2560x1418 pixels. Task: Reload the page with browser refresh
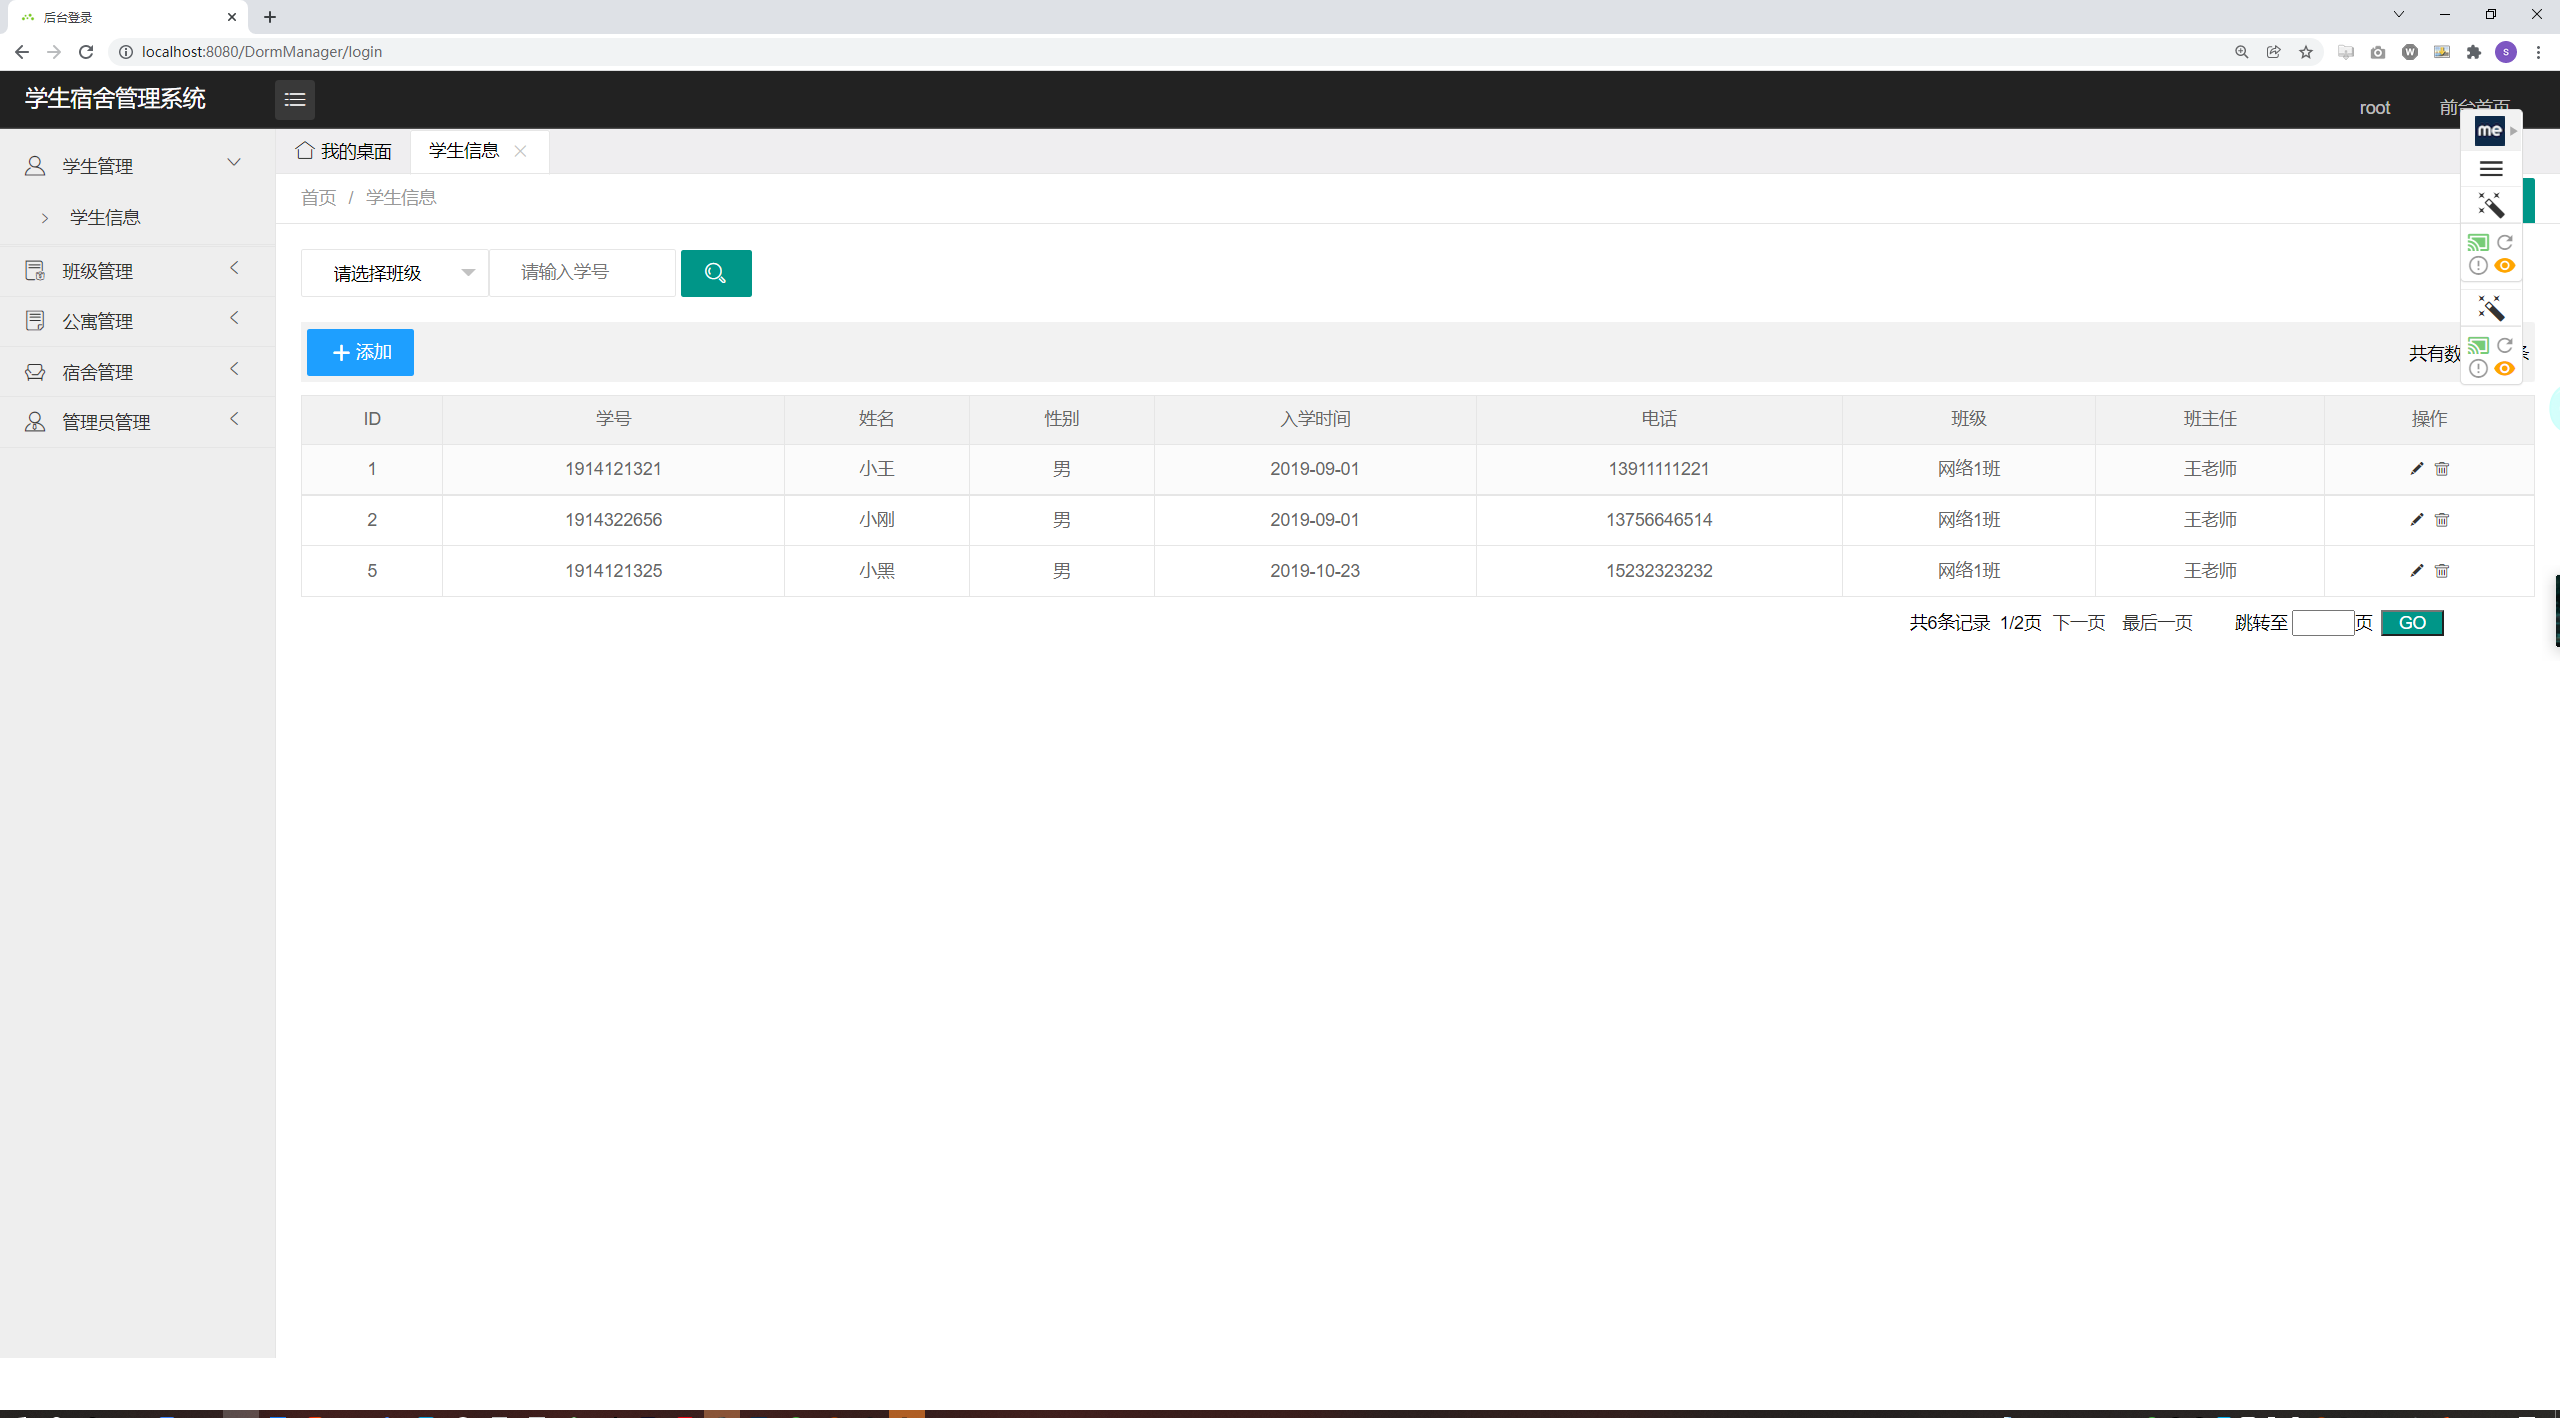86,52
